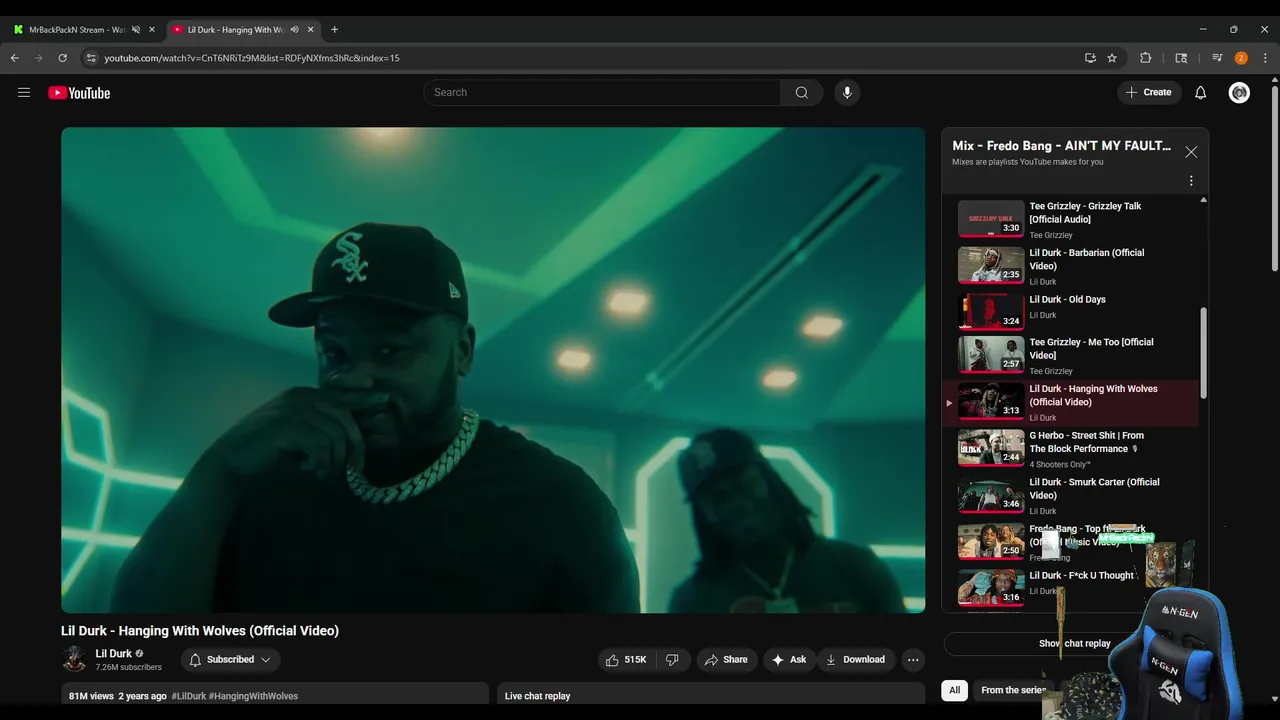The height and width of the screenshot is (720, 1280).
Task: Play Lil Durk - Old Days from mix
Action: pyautogui.click(x=1070, y=311)
